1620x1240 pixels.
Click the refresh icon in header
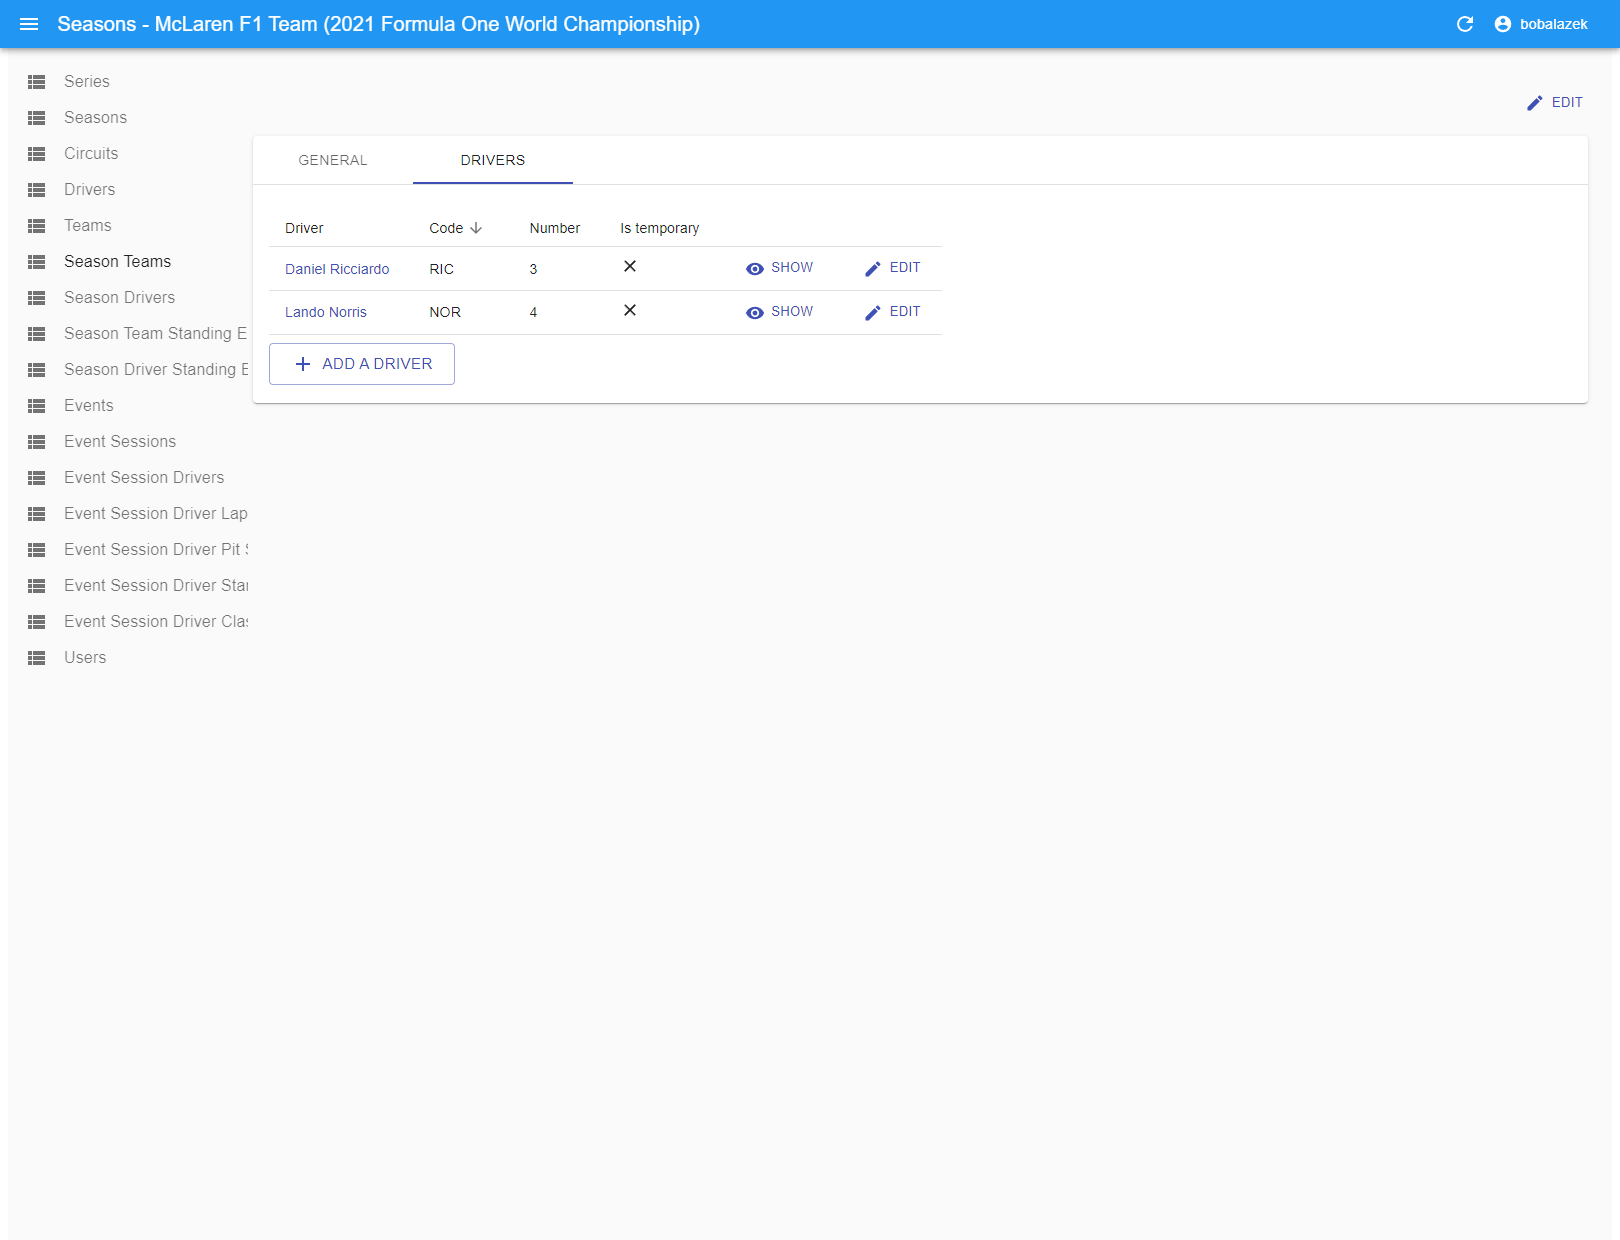[1465, 24]
